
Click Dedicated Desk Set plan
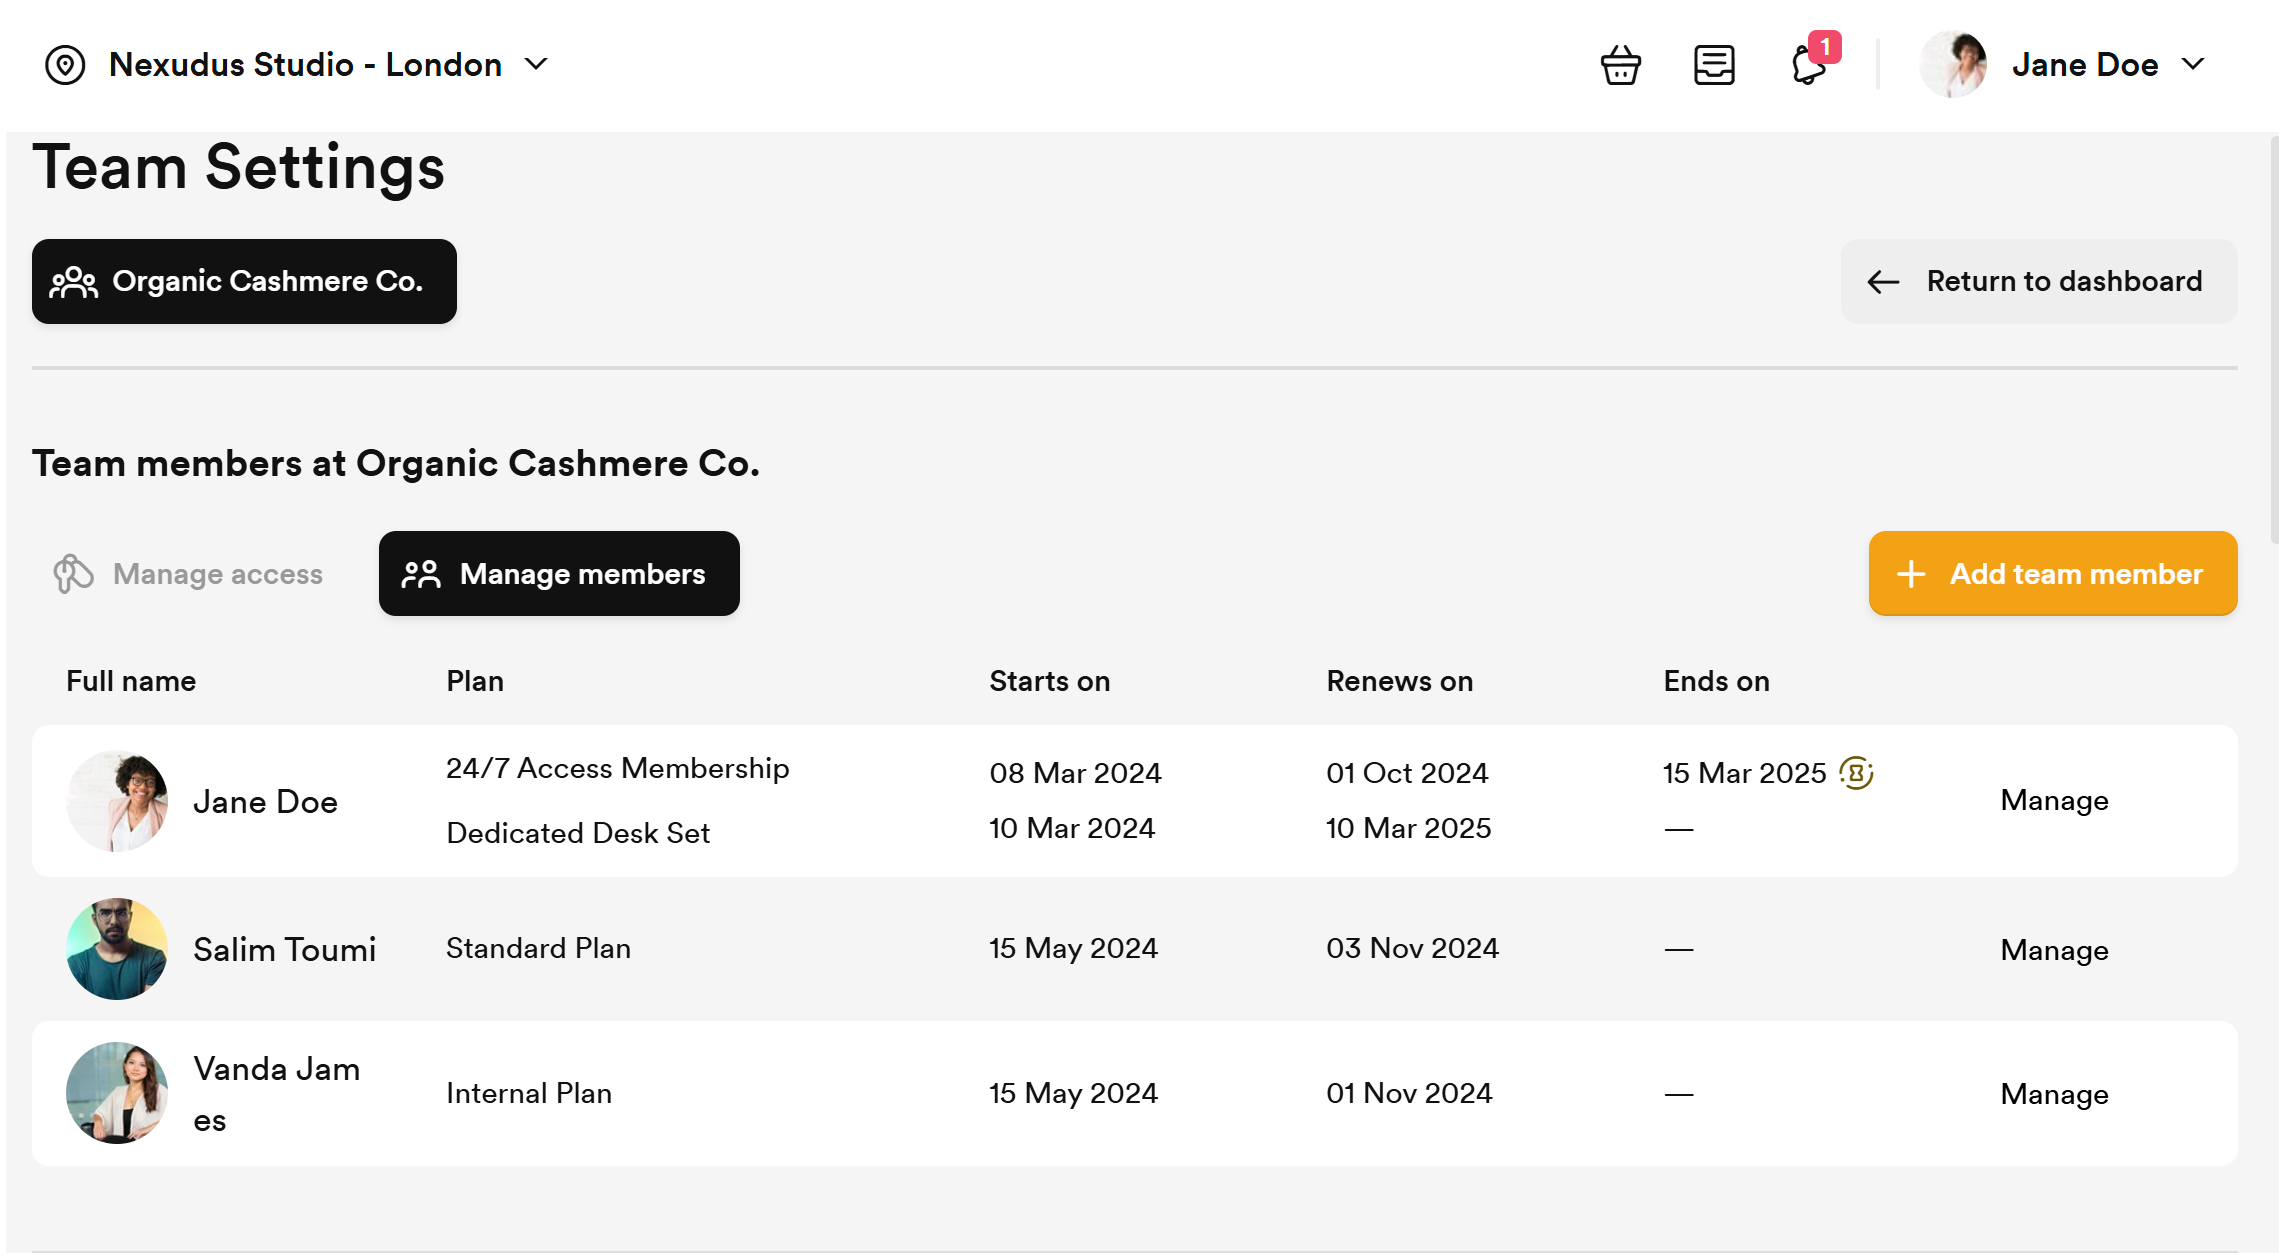578,833
